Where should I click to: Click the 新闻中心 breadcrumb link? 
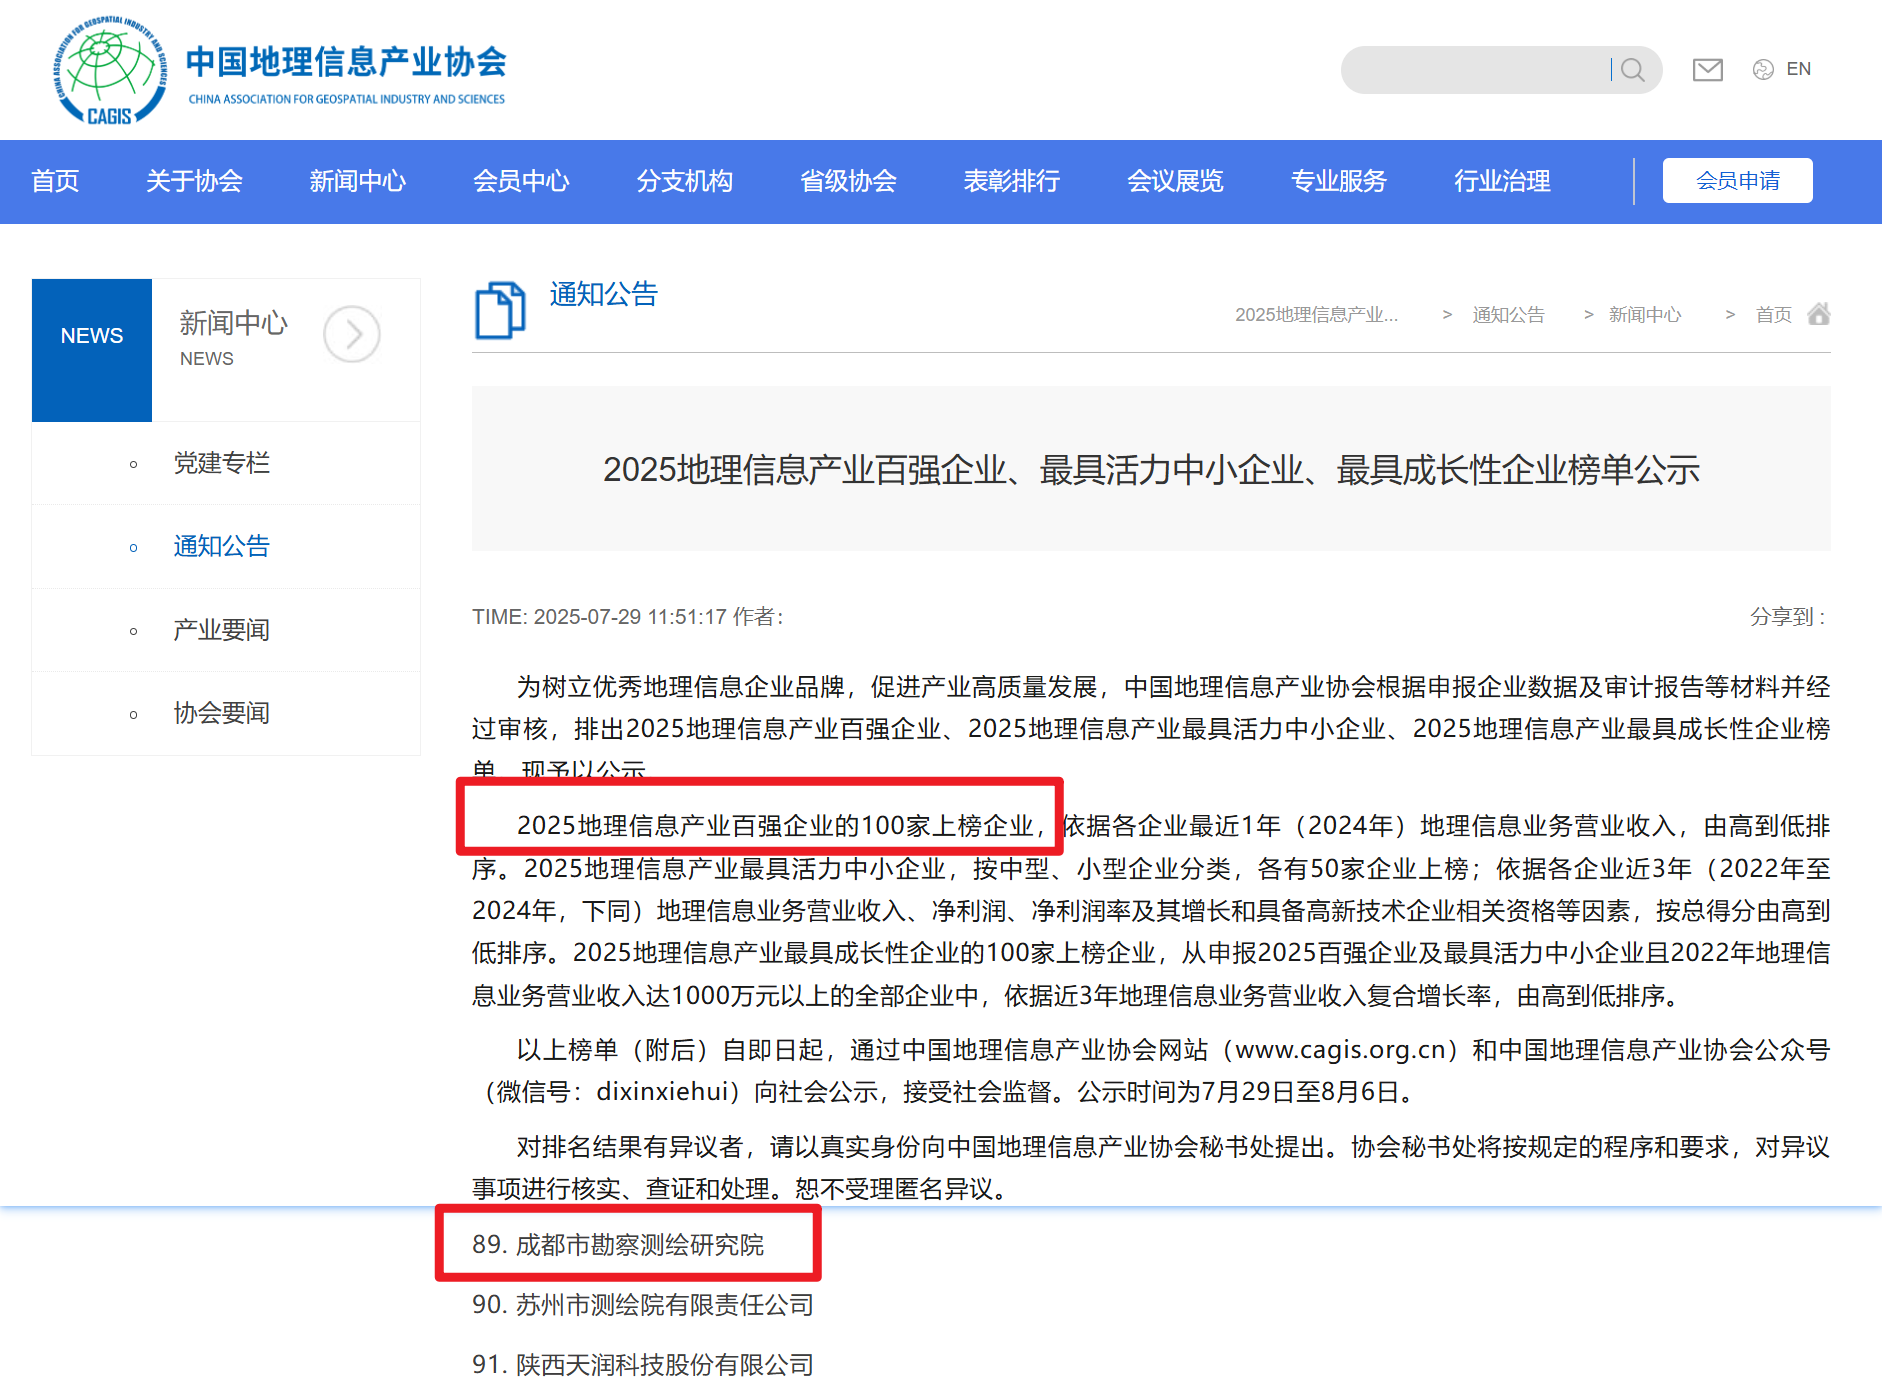[x=1645, y=315]
